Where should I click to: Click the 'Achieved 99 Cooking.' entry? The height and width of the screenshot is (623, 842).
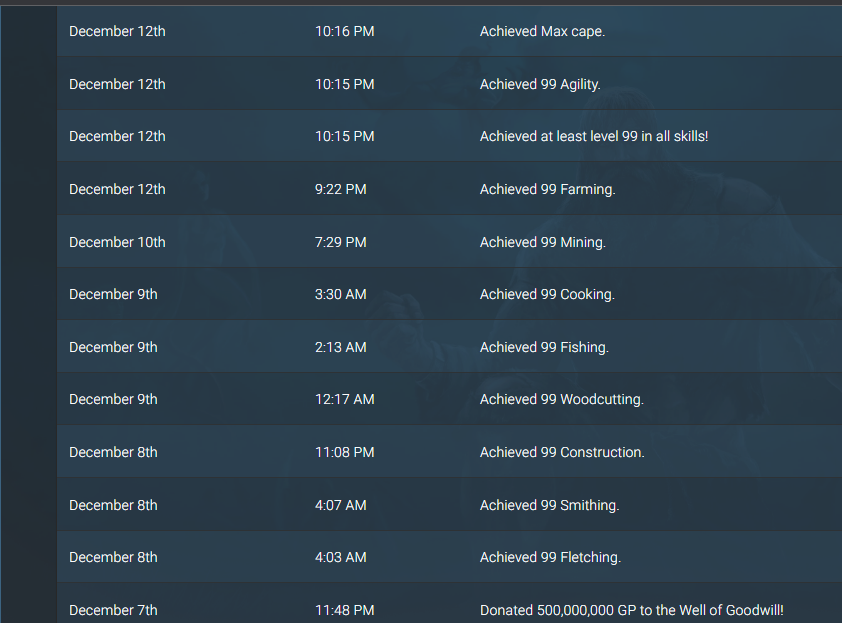pos(449,294)
